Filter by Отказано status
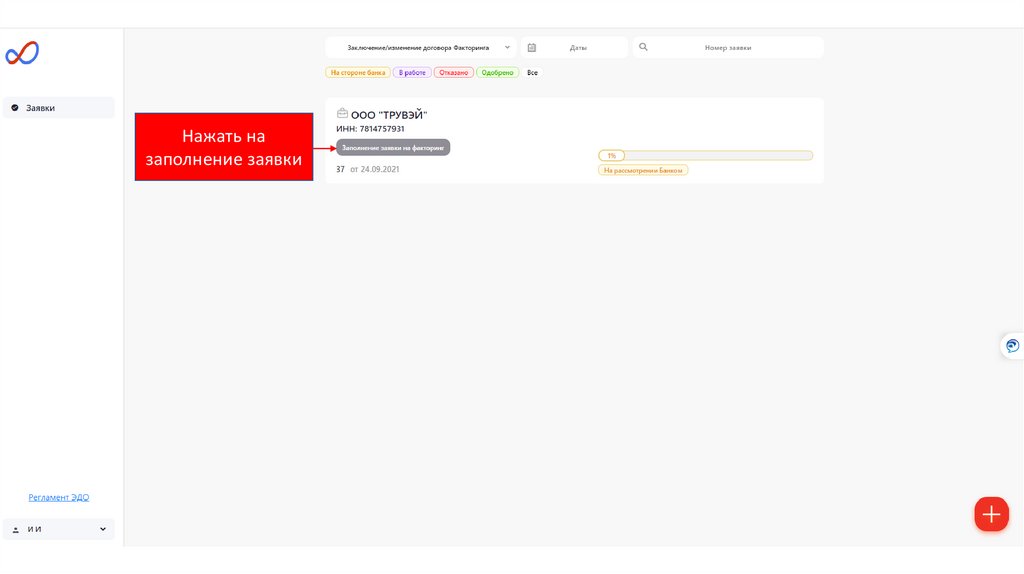 tap(453, 72)
